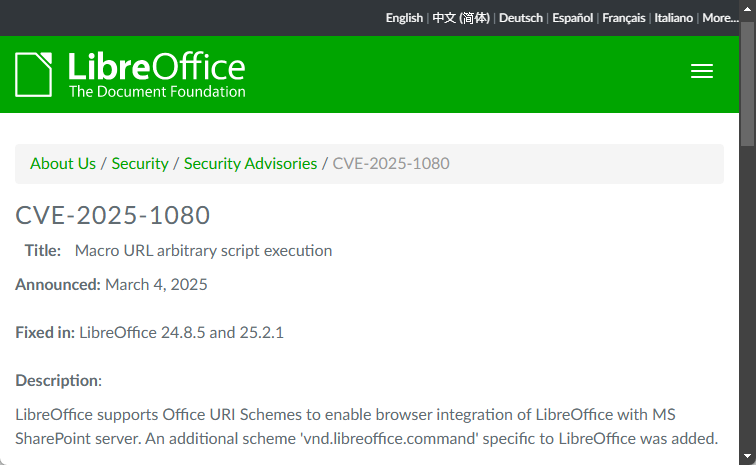Click 'The Document Foundation' tagline
Viewport: 756px width, 465px height.
(157, 92)
